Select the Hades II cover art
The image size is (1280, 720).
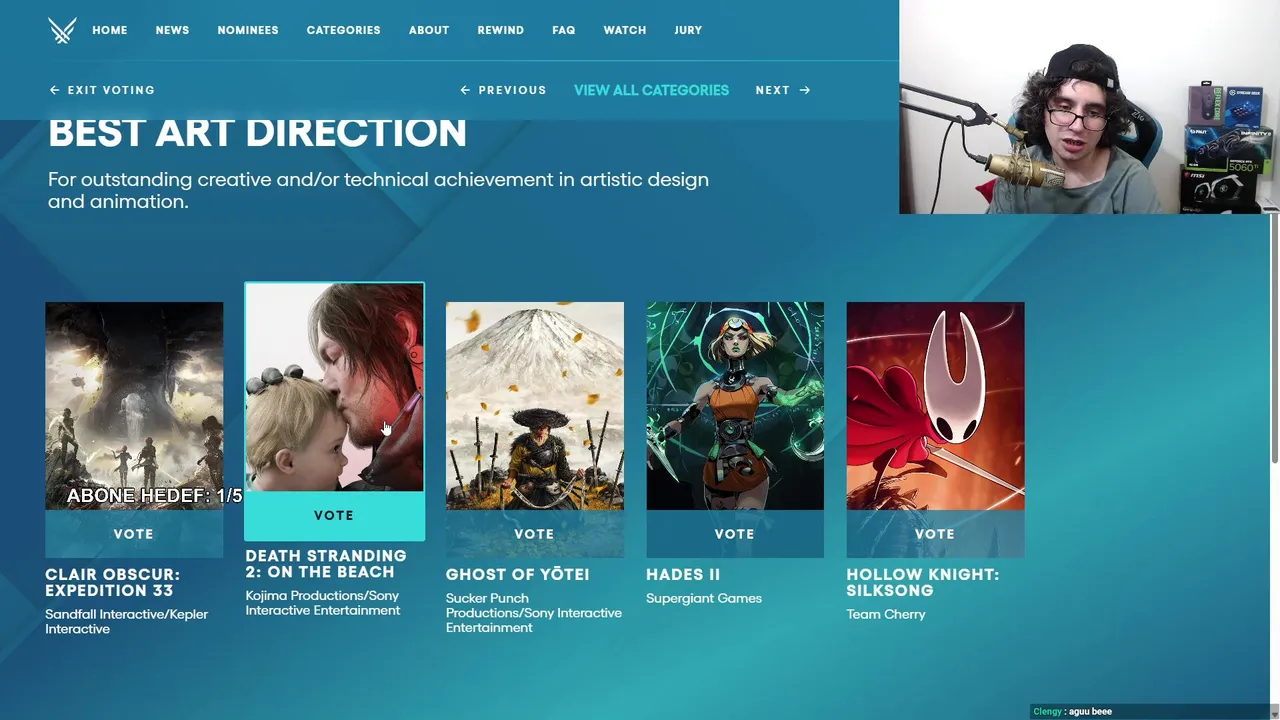(735, 406)
